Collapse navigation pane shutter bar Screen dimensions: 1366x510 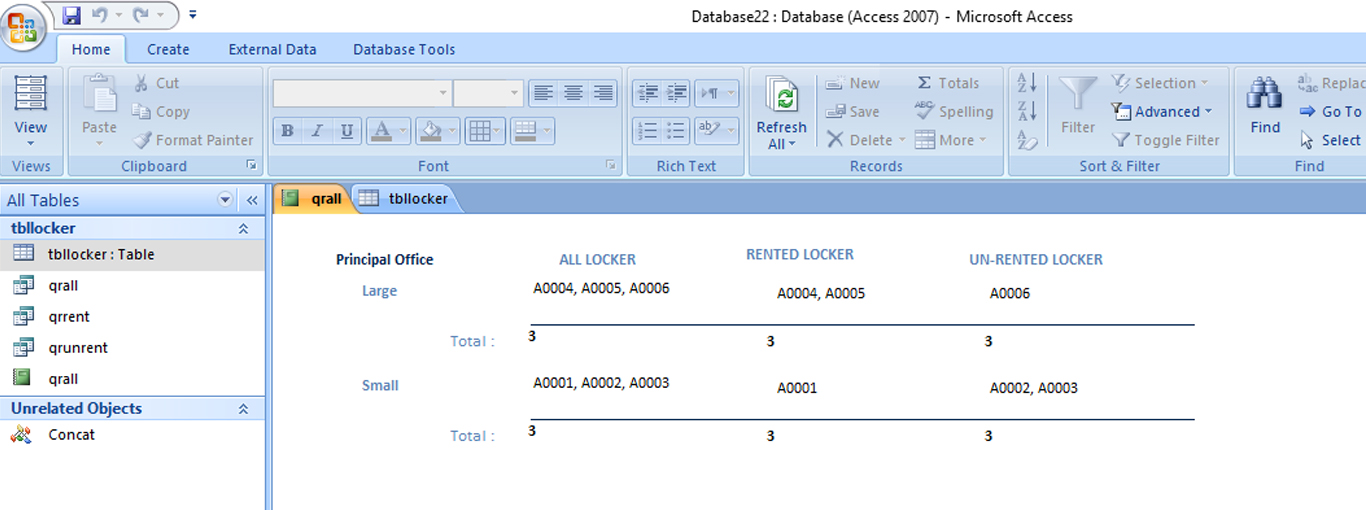252,200
